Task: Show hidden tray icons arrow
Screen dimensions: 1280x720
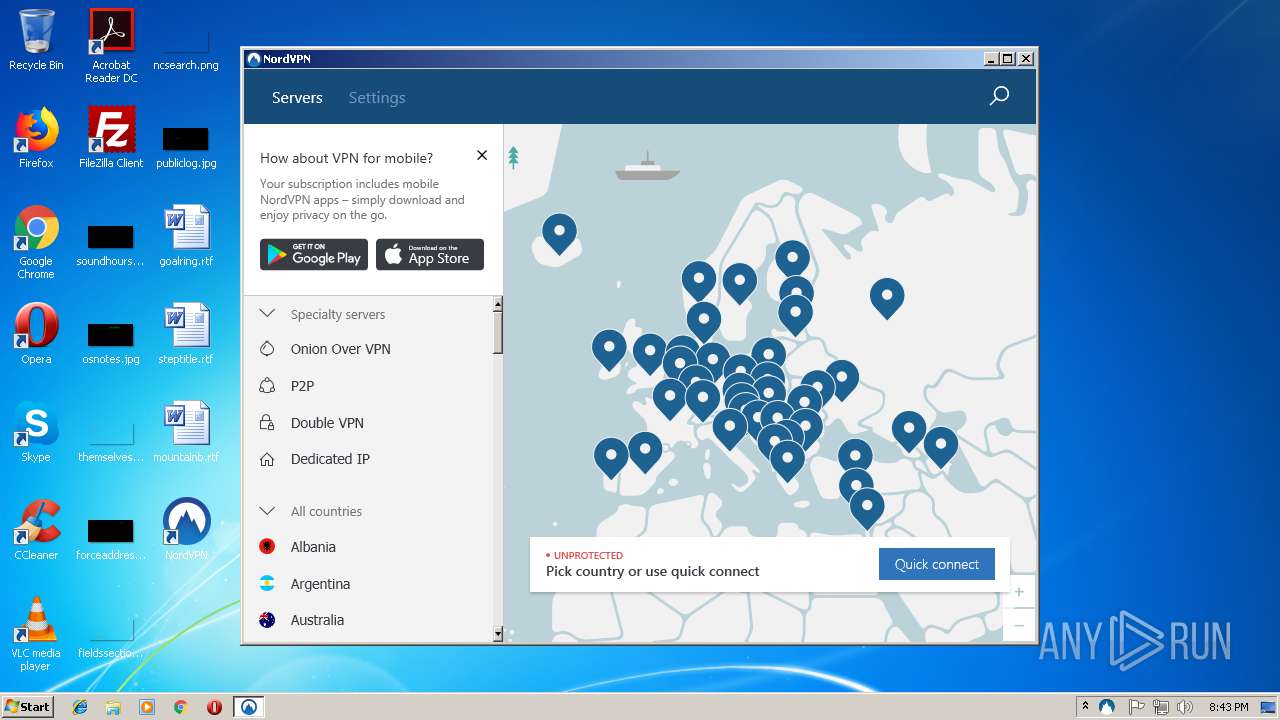Action: 1085,707
